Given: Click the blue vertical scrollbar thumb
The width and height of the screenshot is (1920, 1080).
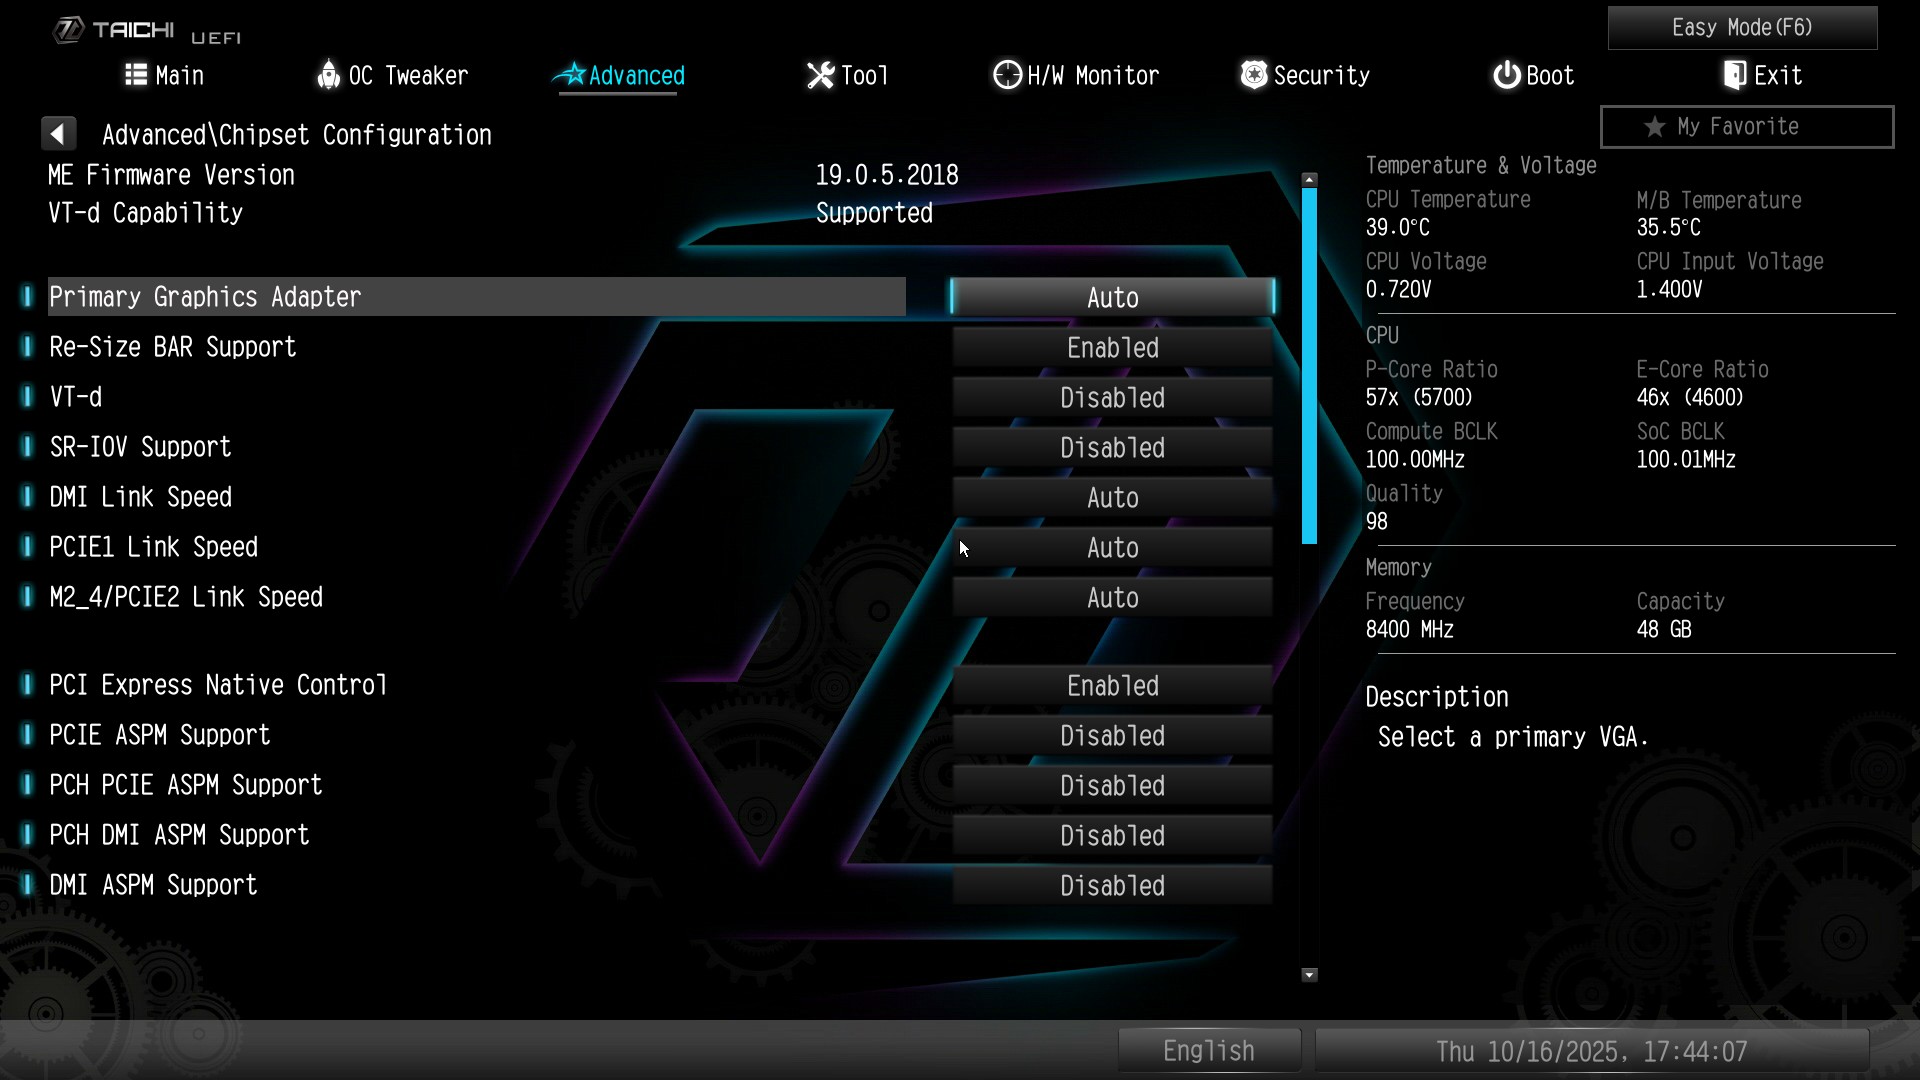Looking at the screenshot, I should point(1309,365).
